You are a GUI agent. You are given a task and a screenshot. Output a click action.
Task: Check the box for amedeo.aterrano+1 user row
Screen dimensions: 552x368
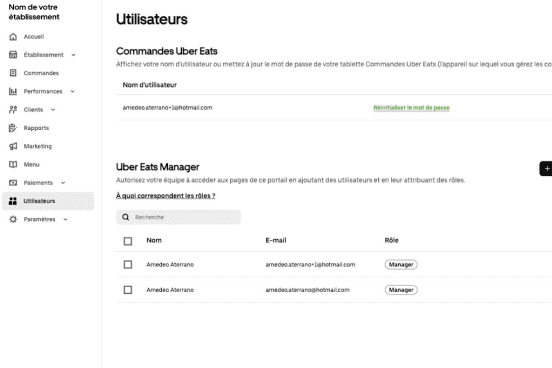(128, 264)
